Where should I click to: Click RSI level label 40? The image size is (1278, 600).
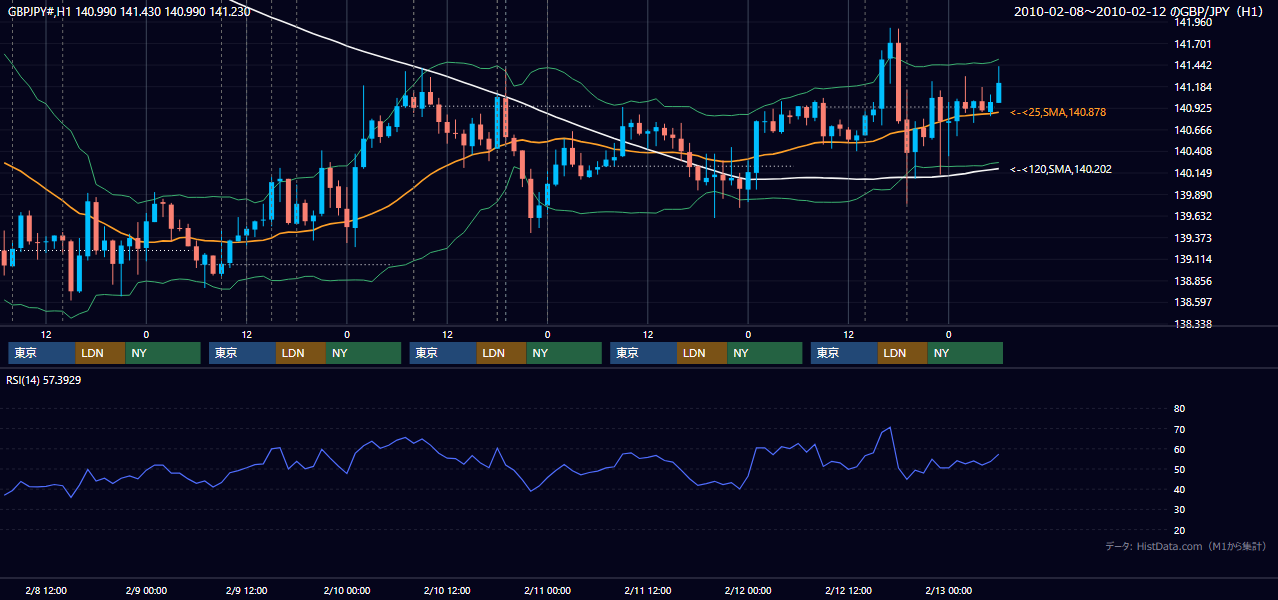pyautogui.click(x=1179, y=490)
